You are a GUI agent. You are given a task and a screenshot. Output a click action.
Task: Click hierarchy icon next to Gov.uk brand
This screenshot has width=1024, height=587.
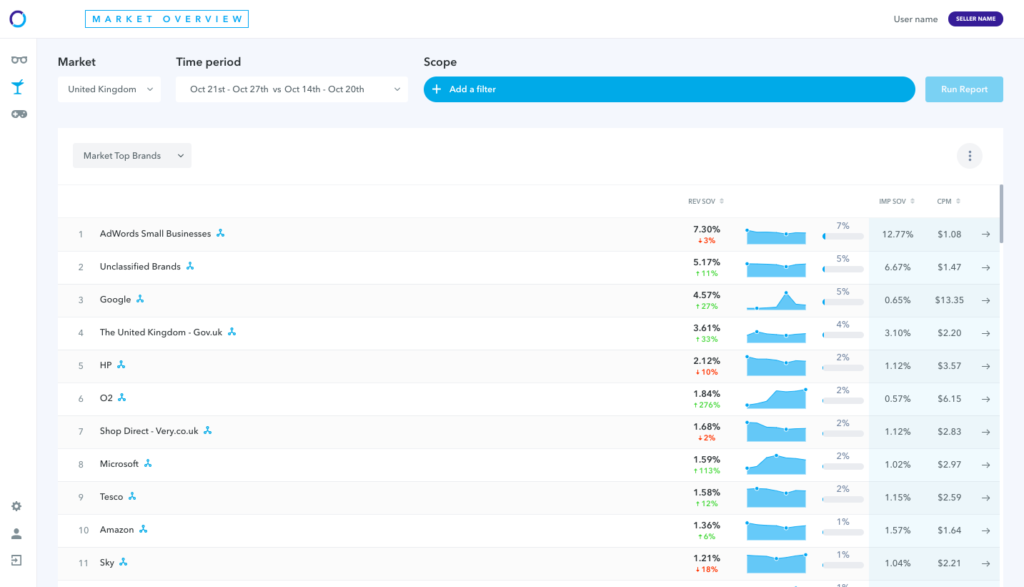[232, 332]
